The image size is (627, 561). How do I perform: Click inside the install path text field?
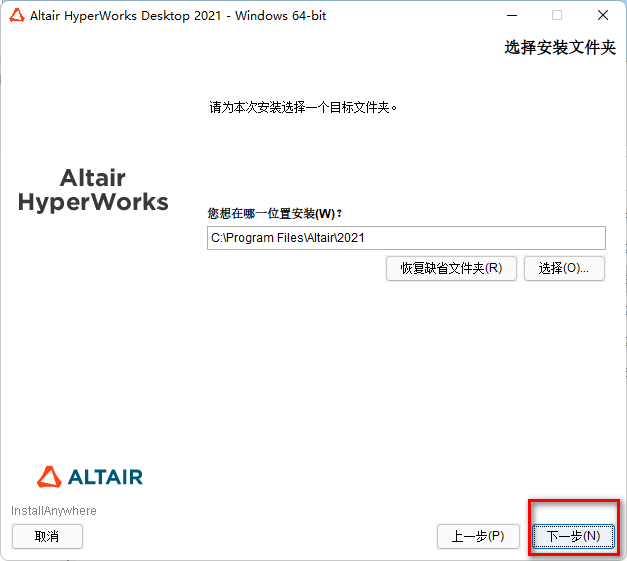click(x=405, y=237)
